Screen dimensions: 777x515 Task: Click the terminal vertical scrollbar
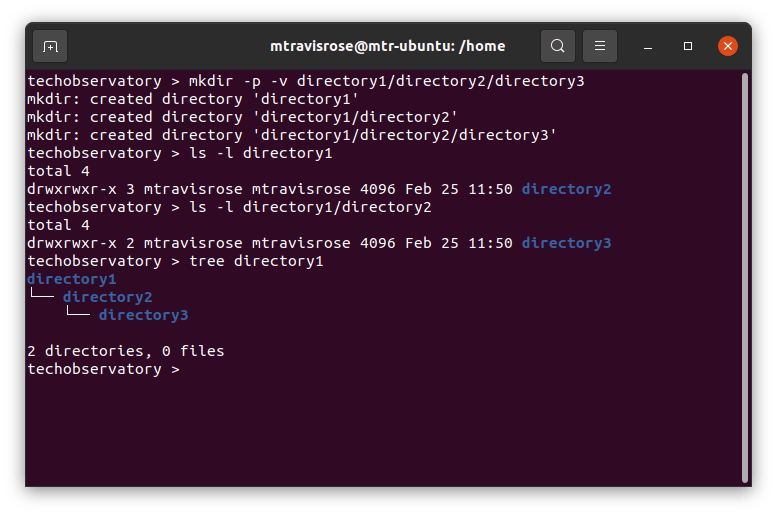[x=744, y=278]
